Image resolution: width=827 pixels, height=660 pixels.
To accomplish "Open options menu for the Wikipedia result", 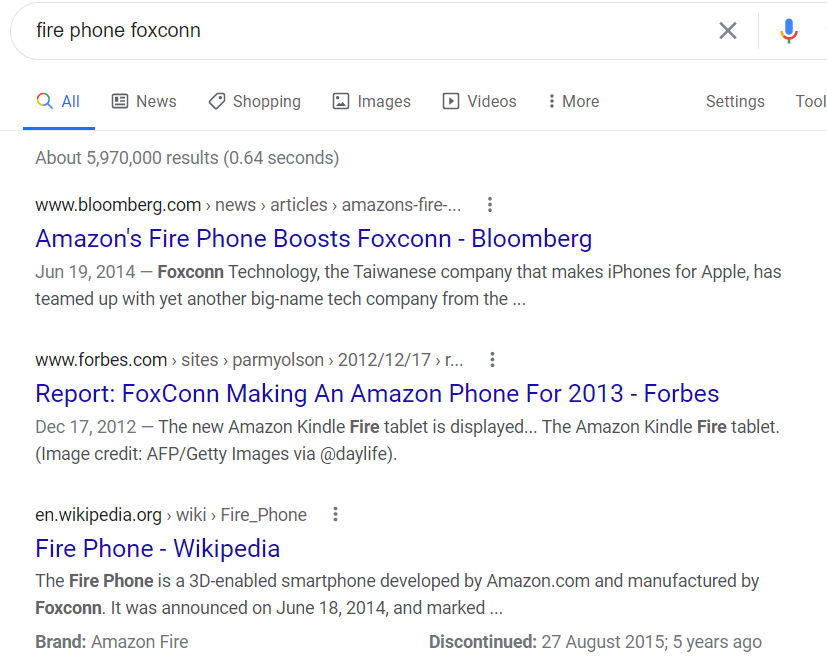I will pos(335,514).
